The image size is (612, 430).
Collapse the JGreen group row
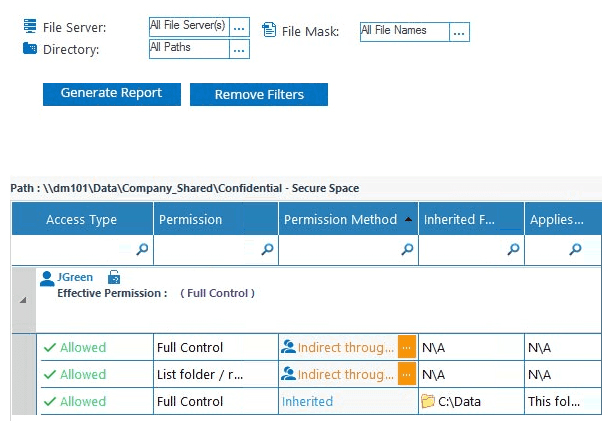click(23, 300)
